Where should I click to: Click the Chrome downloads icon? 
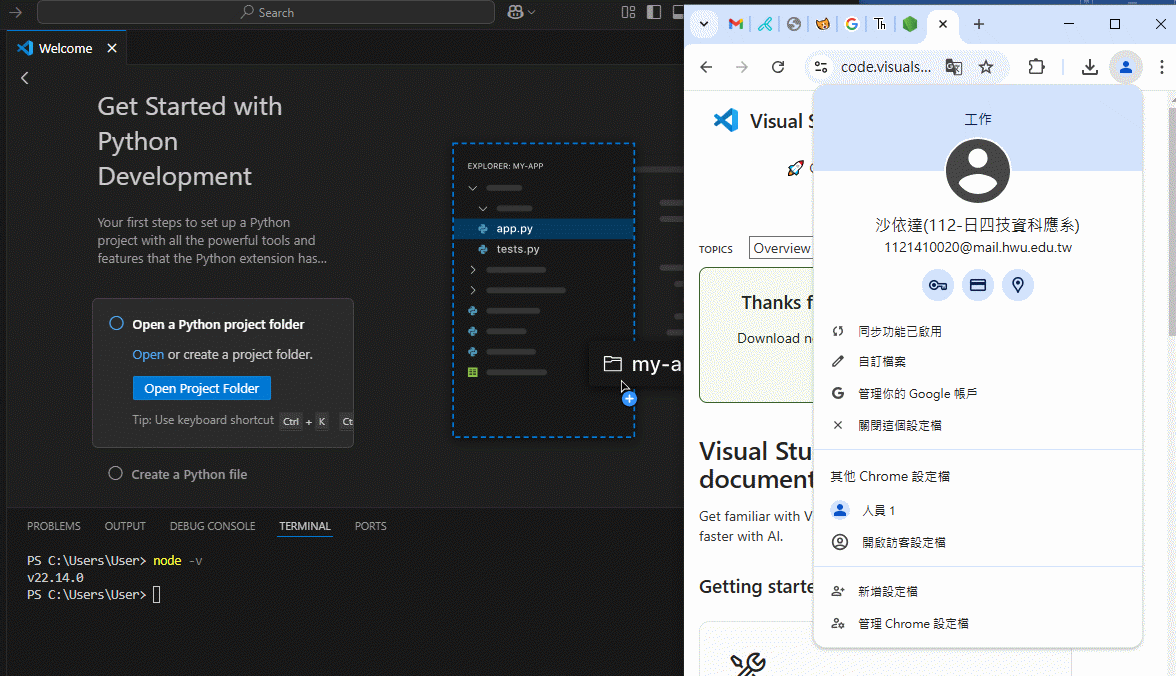(1090, 67)
